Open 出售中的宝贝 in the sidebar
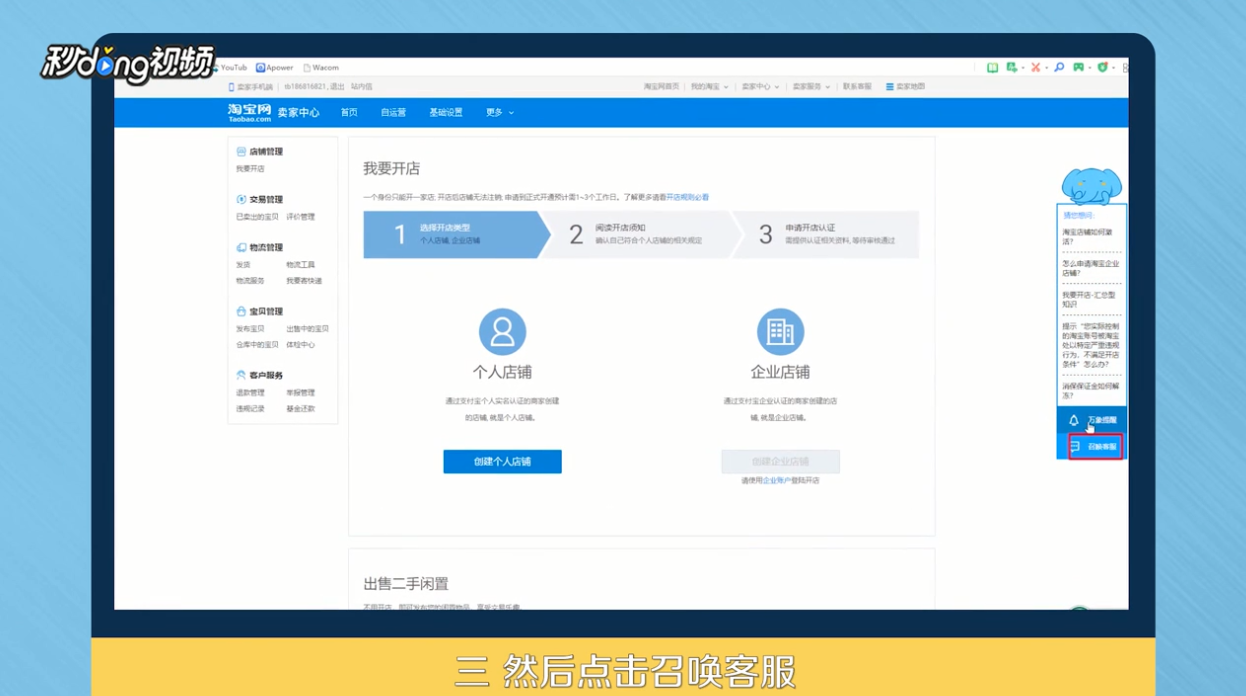The height and width of the screenshot is (696, 1246). coord(307,329)
